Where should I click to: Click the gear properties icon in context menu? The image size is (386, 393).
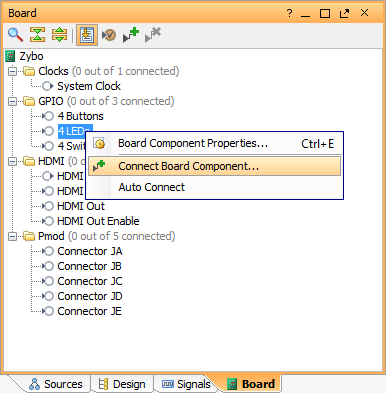pyautogui.click(x=99, y=144)
